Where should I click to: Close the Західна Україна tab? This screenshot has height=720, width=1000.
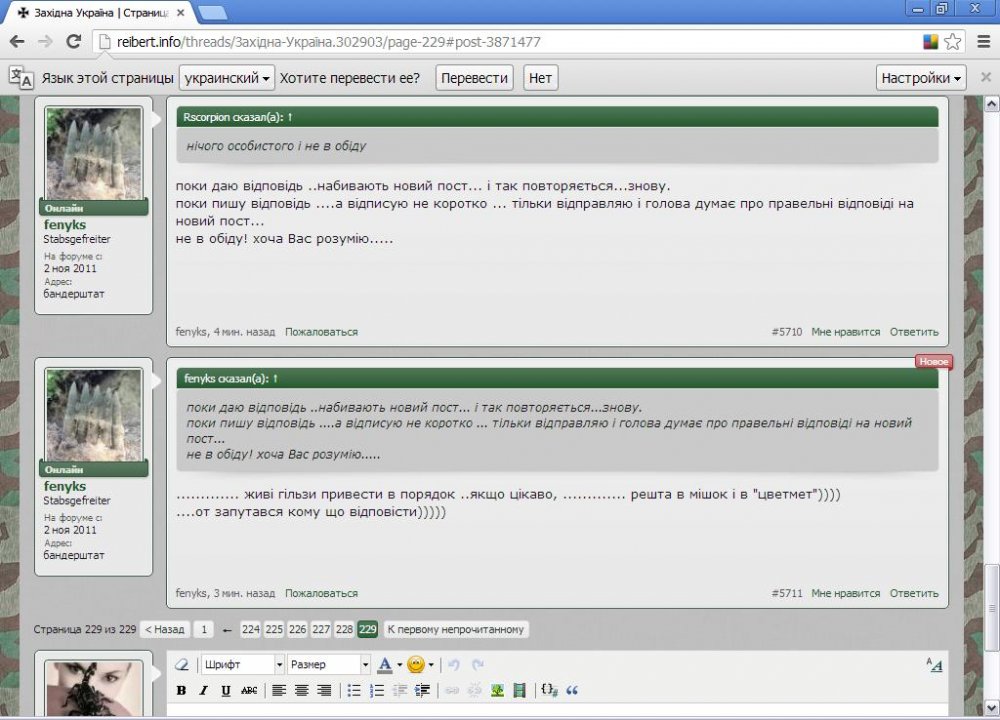click(180, 13)
